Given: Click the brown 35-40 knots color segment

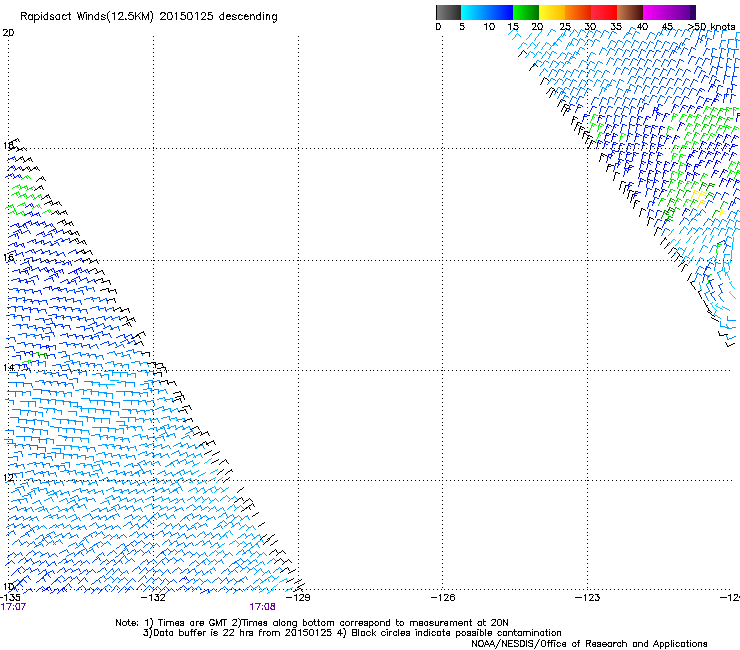Looking at the screenshot, I should (630, 12).
